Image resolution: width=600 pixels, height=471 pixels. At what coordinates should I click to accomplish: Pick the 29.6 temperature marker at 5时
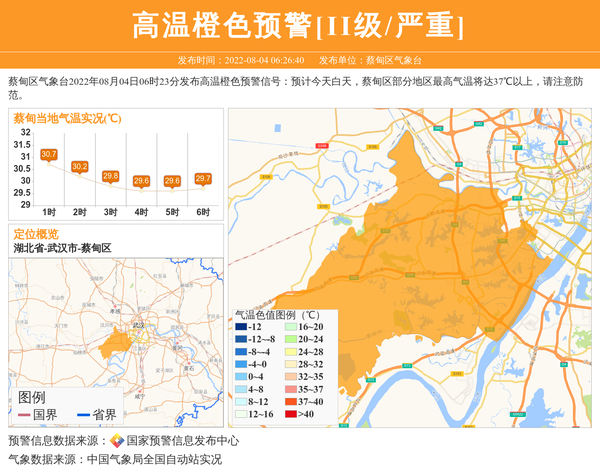172,181
